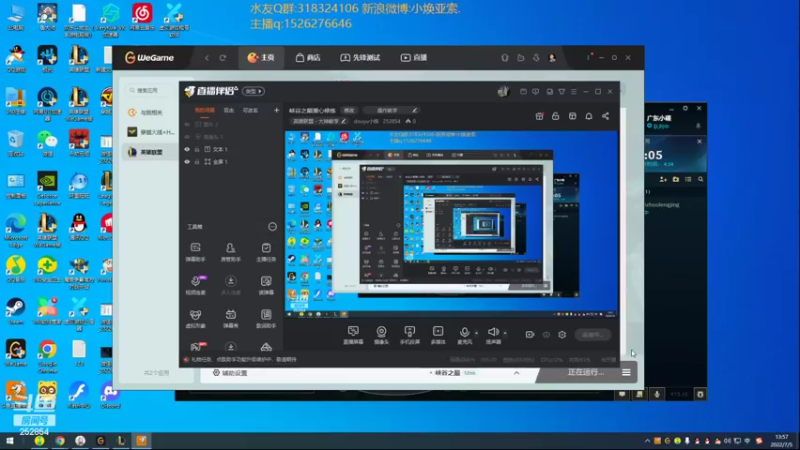Click the lock icon in stream header
Screen dimensions: 800x450
pyautogui.click(x=556, y=116)
